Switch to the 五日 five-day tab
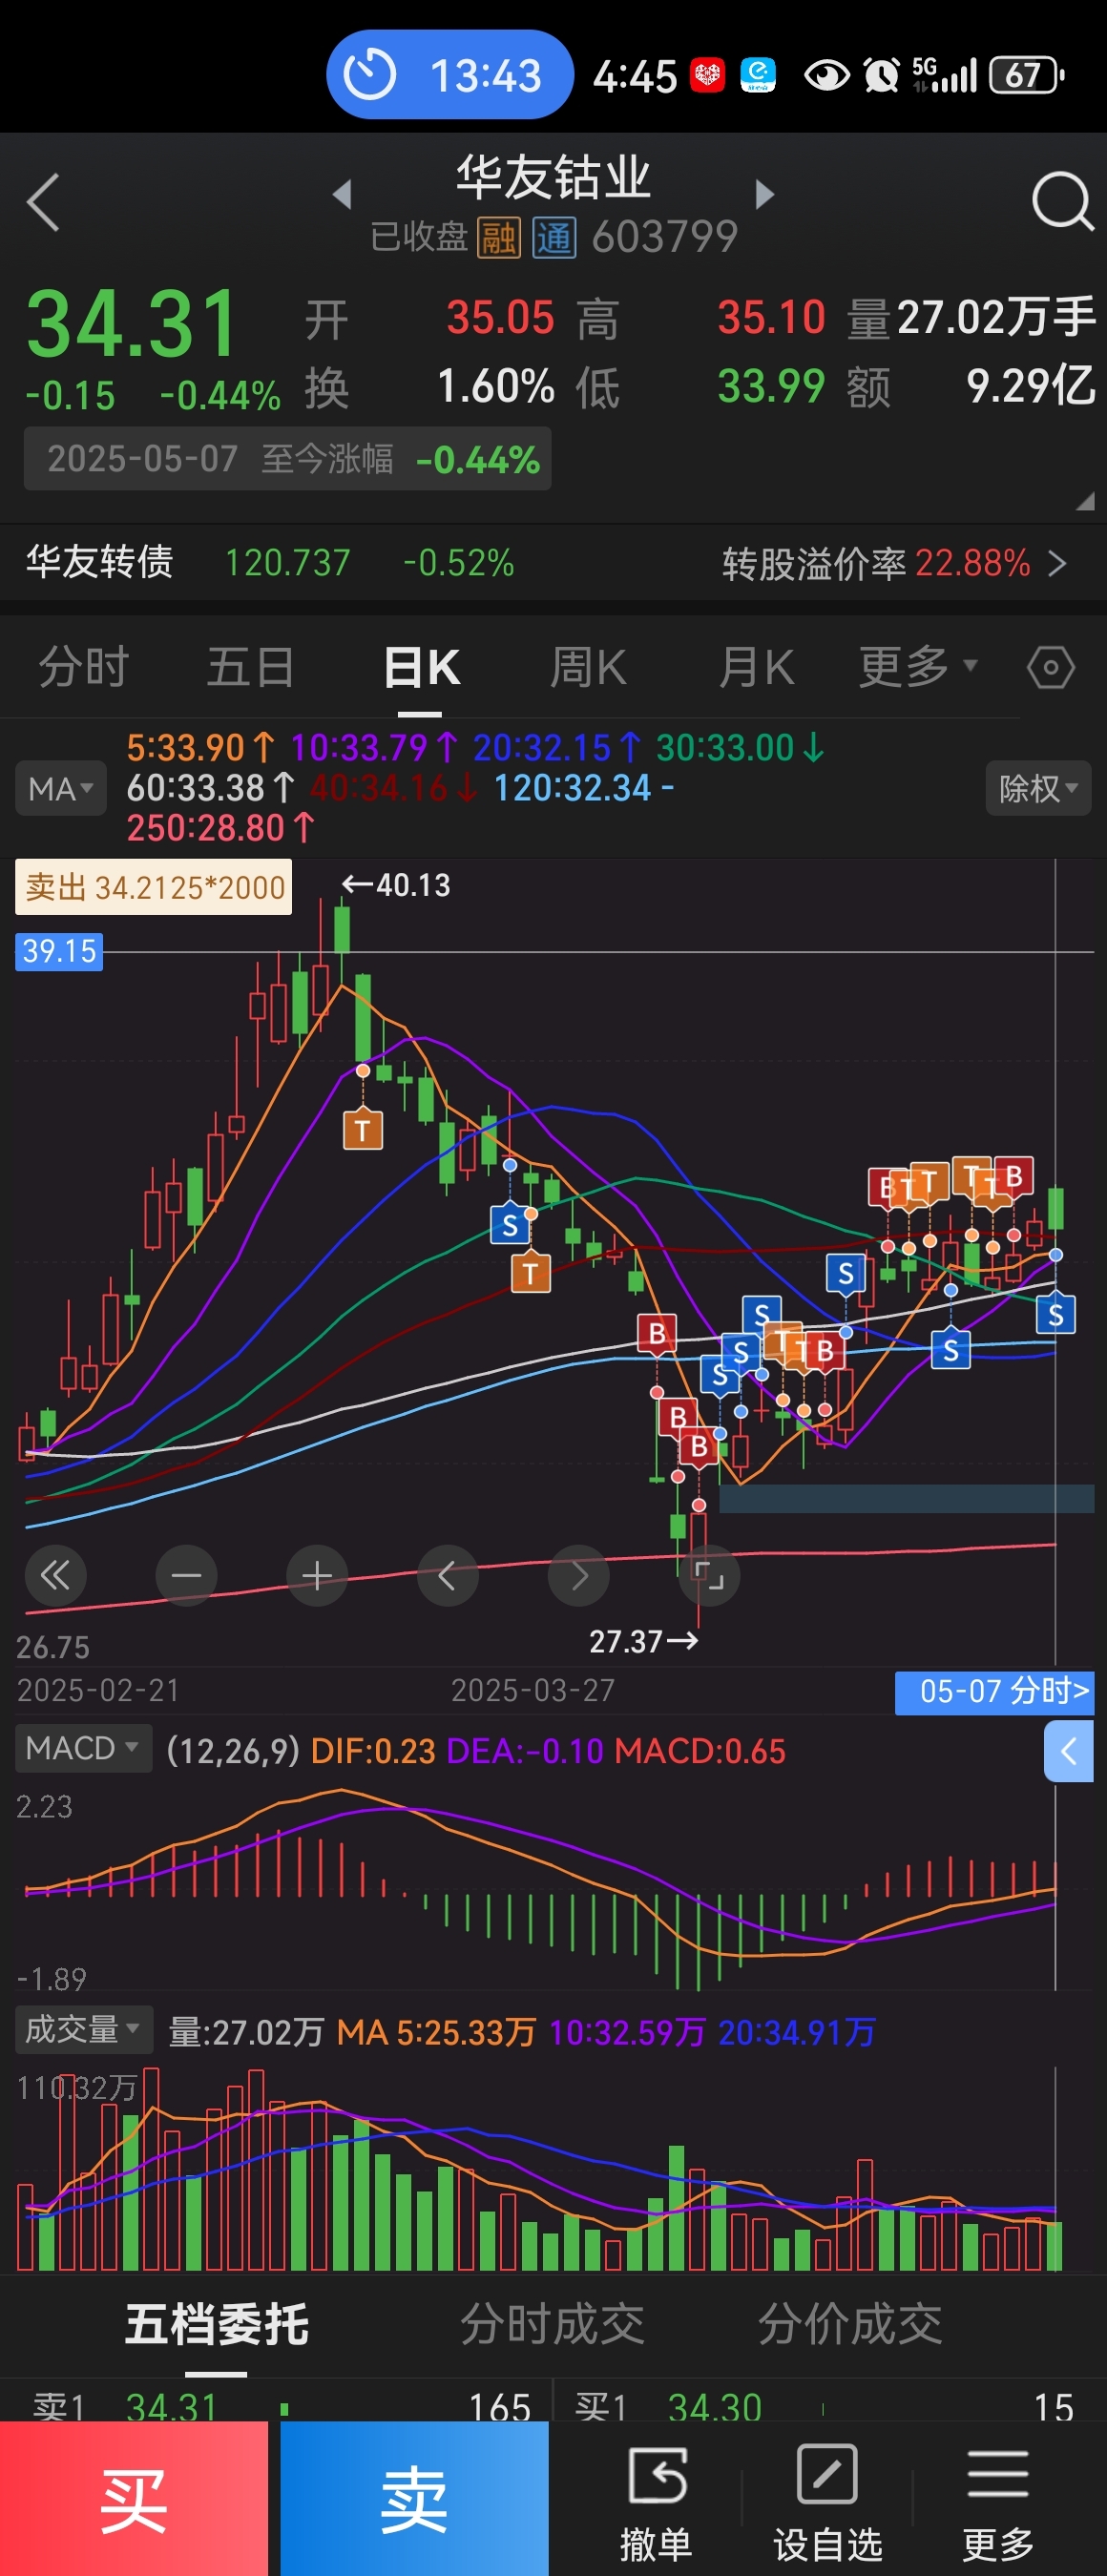Screen dimensions: 1107x2576 pos(251,667)
